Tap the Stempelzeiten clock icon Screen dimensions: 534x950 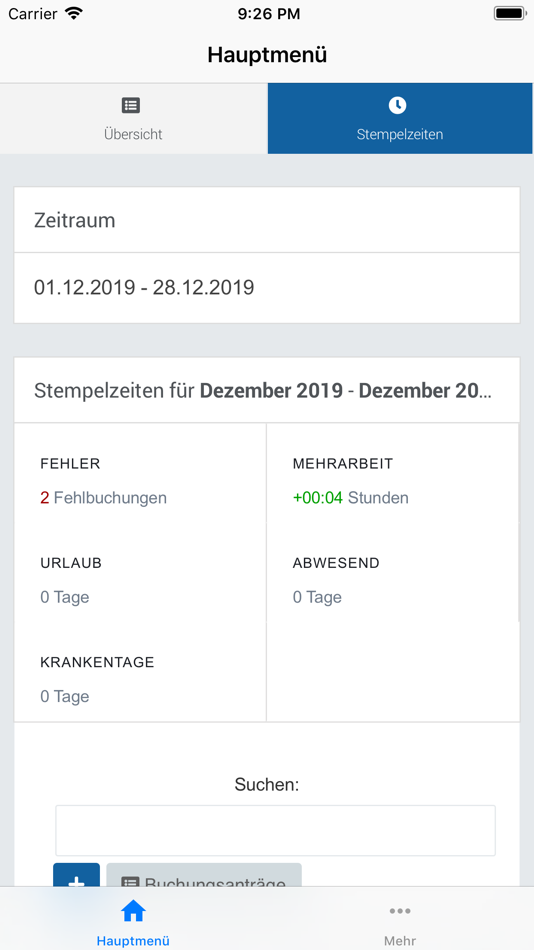397,105
